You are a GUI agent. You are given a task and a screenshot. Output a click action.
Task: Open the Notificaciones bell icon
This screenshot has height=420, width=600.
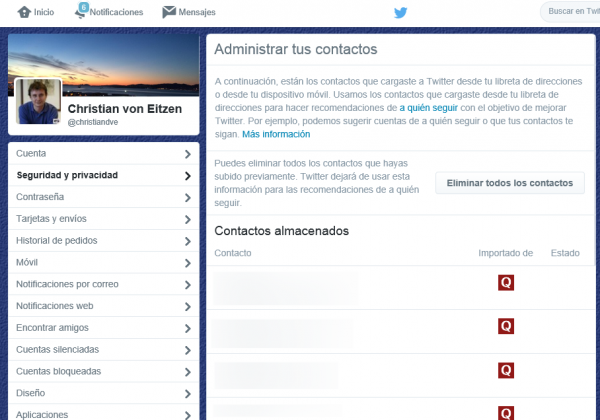click(x=80, y=15)
